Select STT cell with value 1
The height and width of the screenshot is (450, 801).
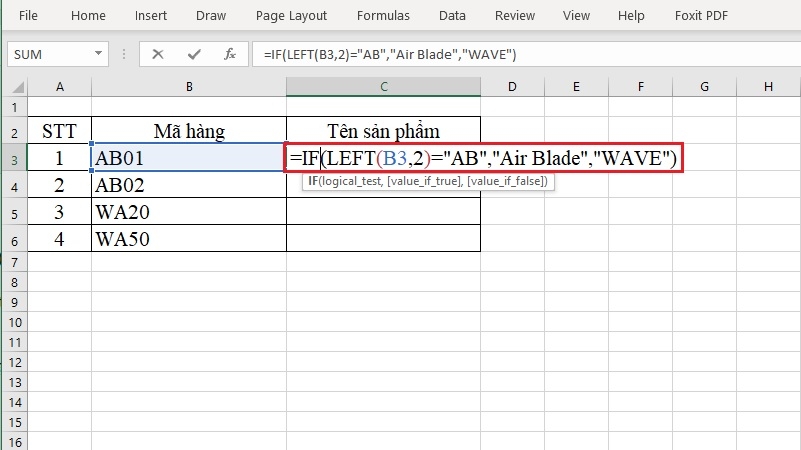point(60,158)
